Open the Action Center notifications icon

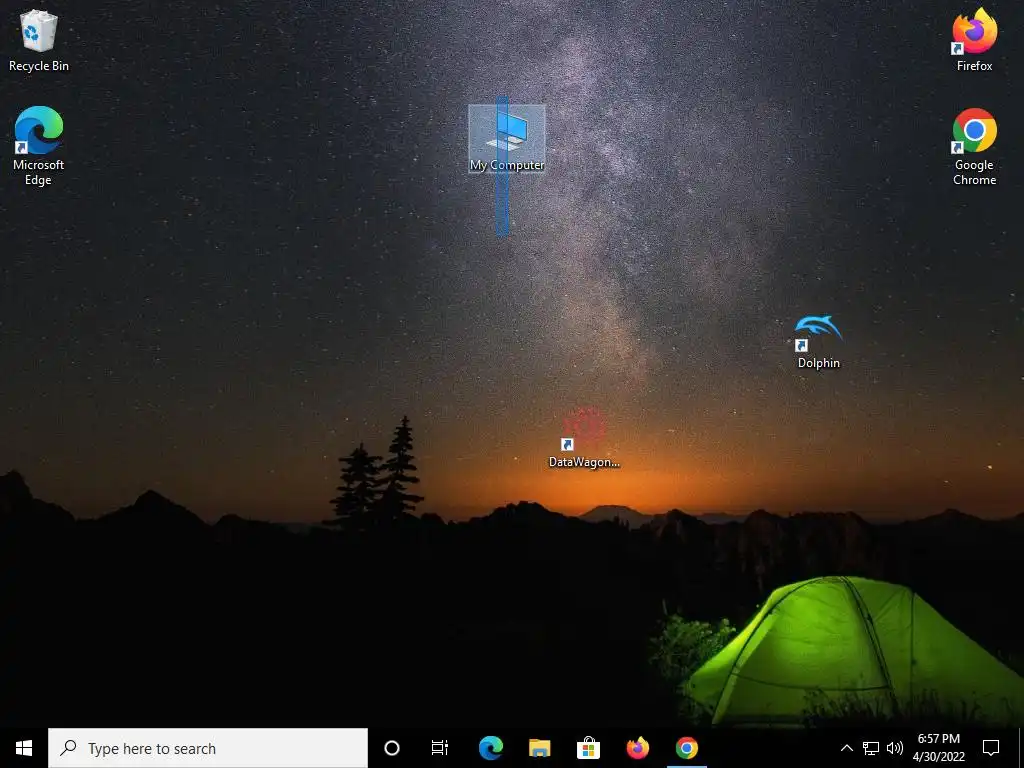[991, 748]
